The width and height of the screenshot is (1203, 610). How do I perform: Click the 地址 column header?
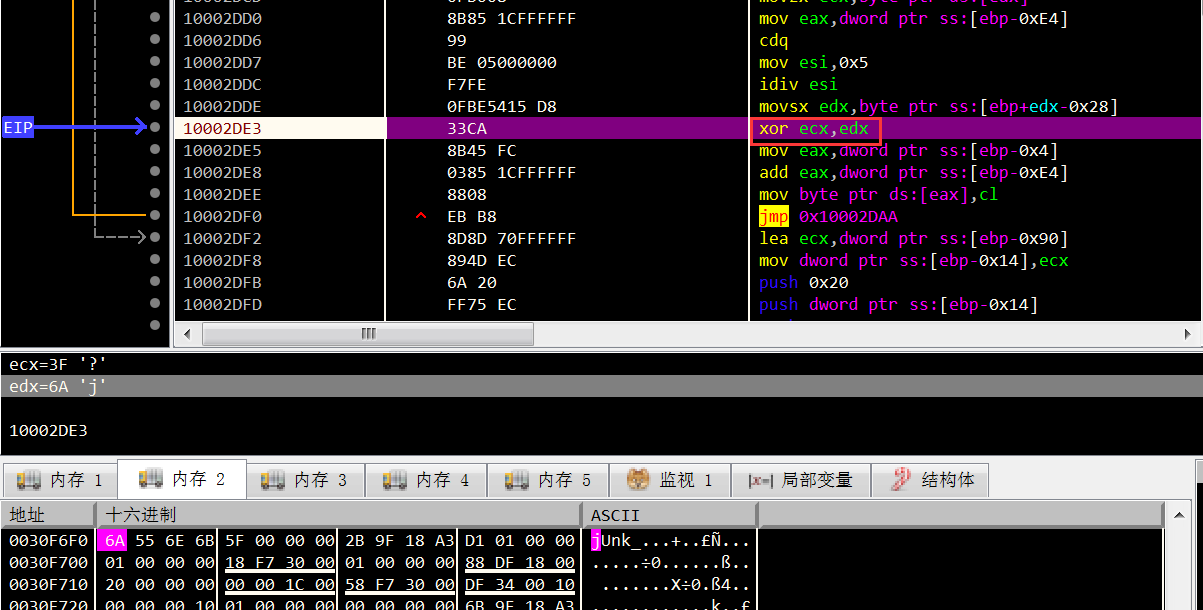tap(48, 514)
